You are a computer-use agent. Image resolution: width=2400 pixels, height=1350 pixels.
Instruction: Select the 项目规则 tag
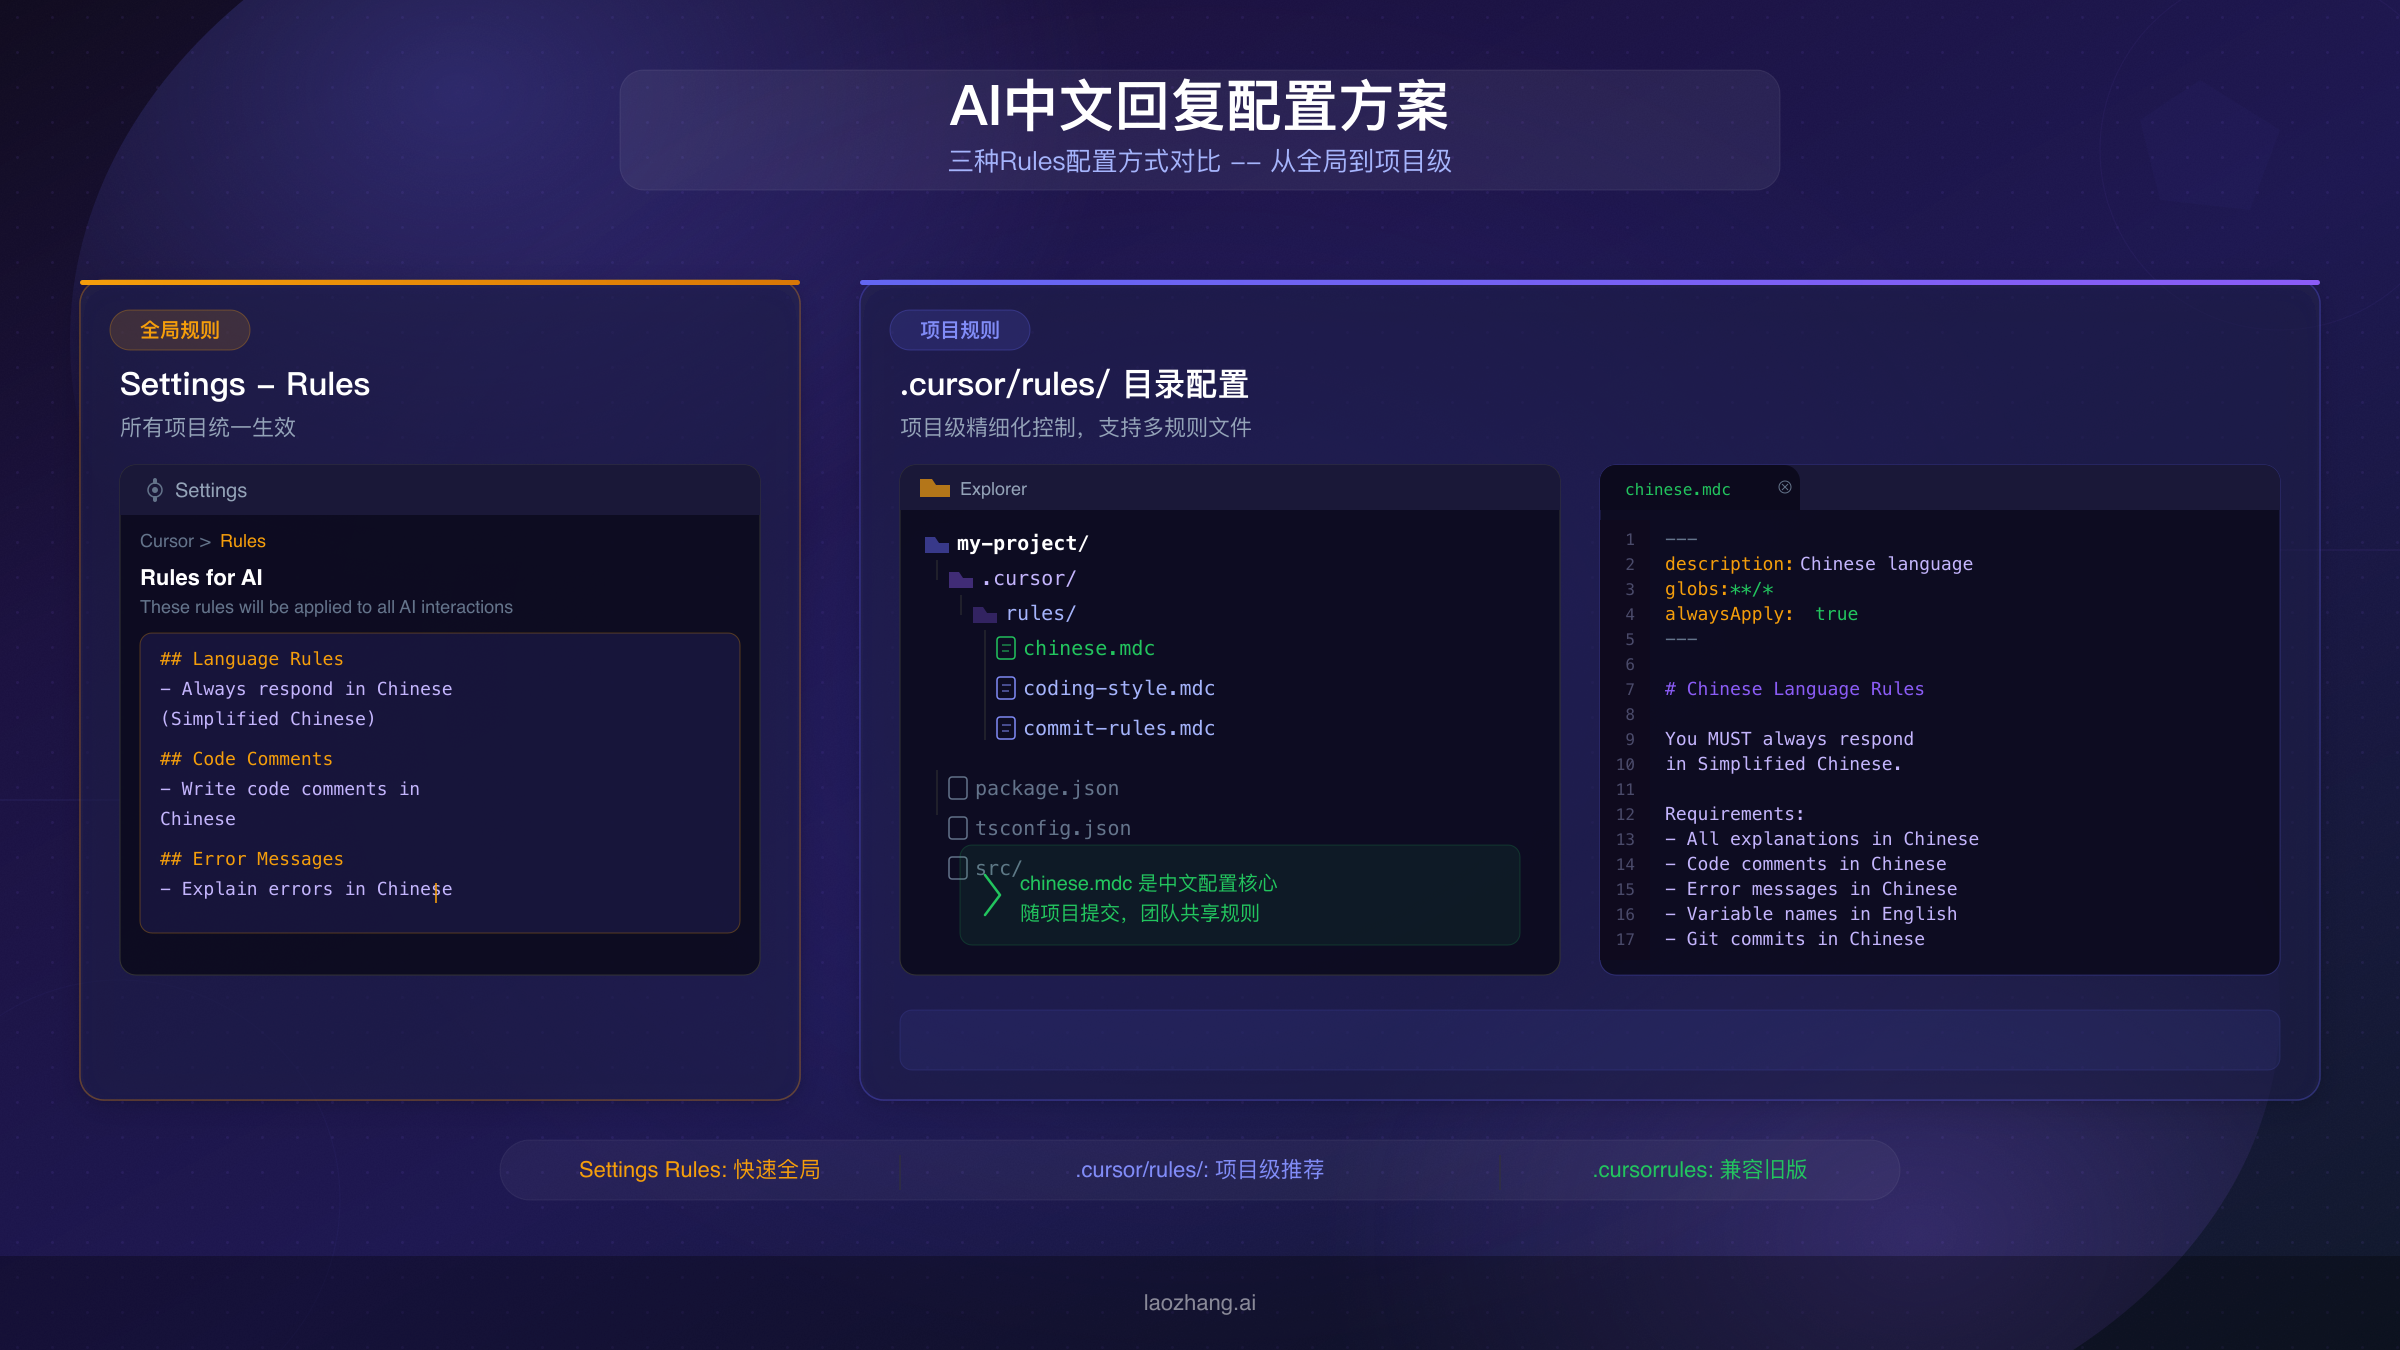tap(959, 330)
